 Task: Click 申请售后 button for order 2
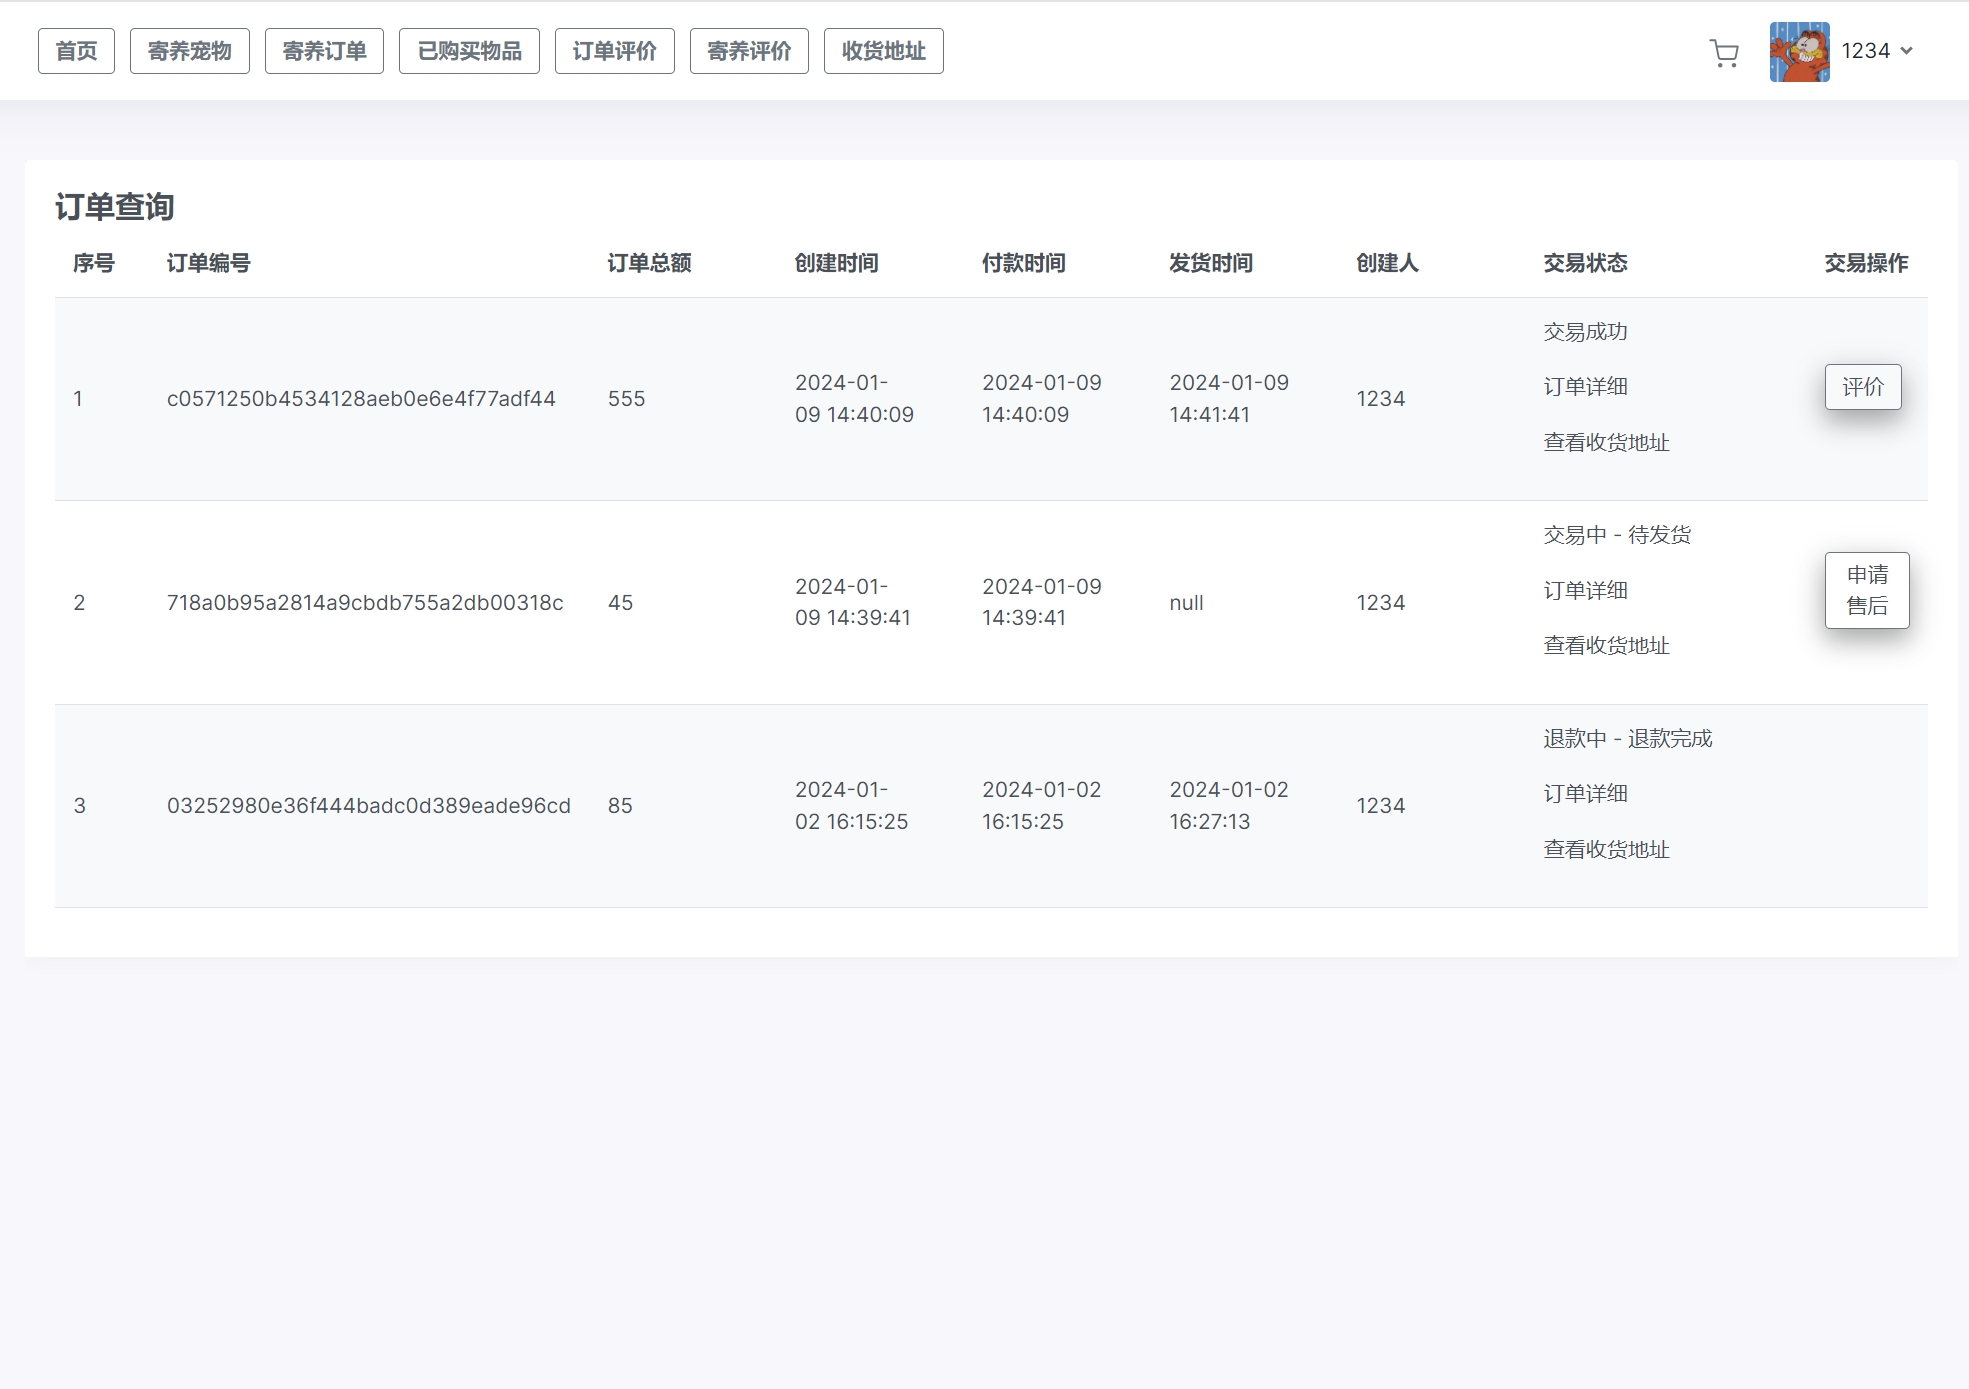(1866, 590)
